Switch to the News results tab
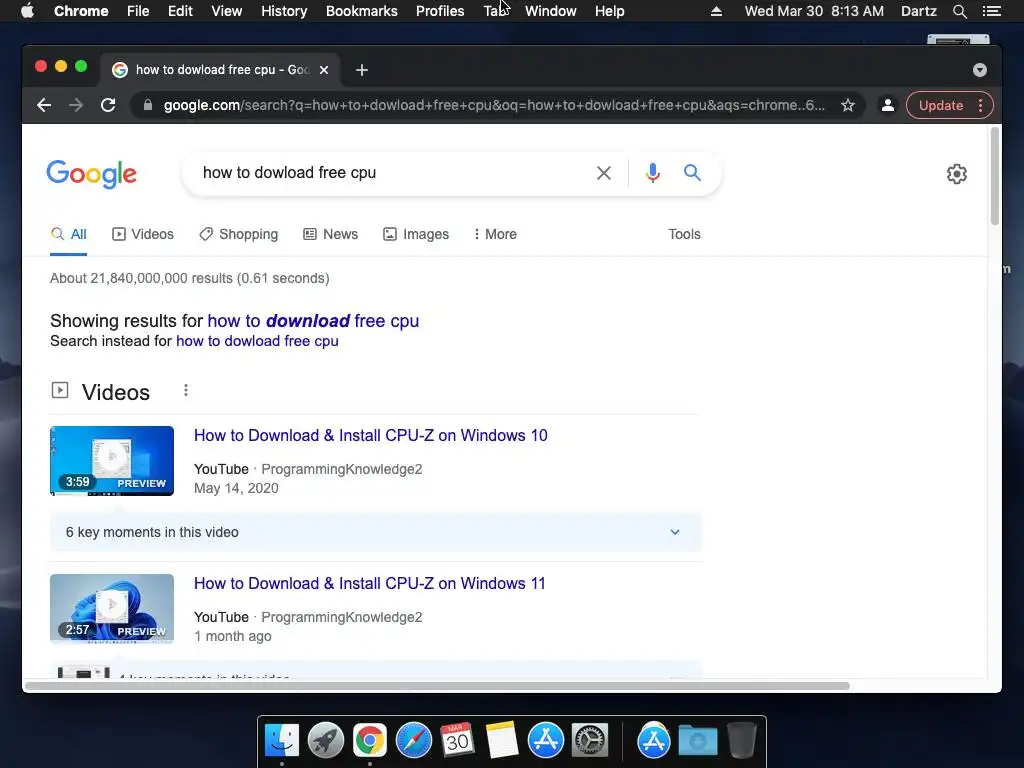The image size is (1024, 768). [330, 234]
